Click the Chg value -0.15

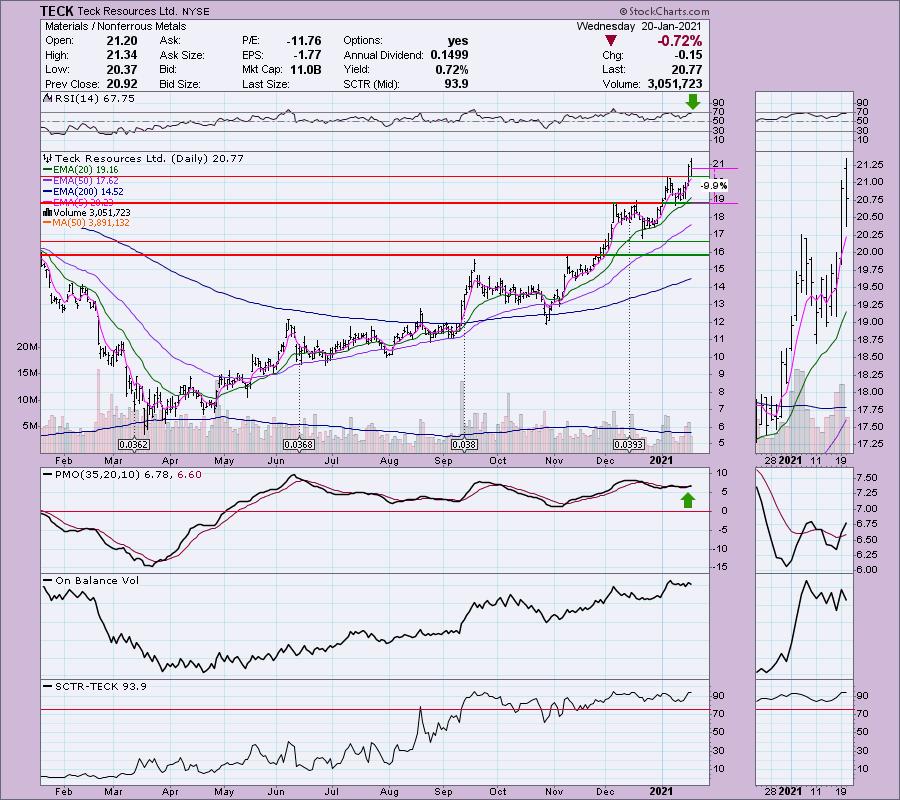688,55
